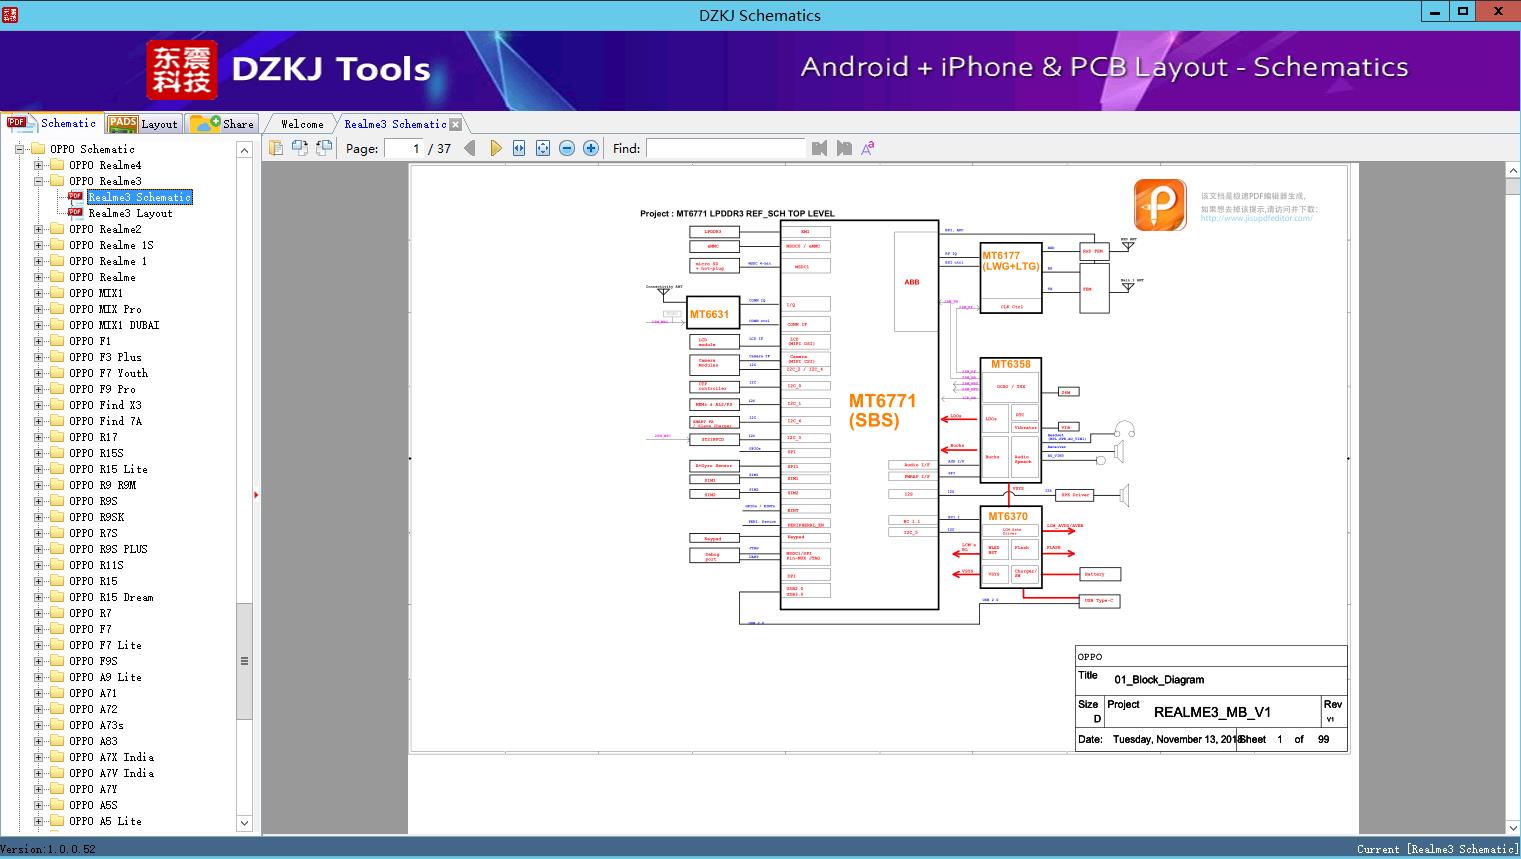The width and height of the screenshot is (1521, 859).
Task: Click the fit-page zoom icon
Action: tap(543, 148)
